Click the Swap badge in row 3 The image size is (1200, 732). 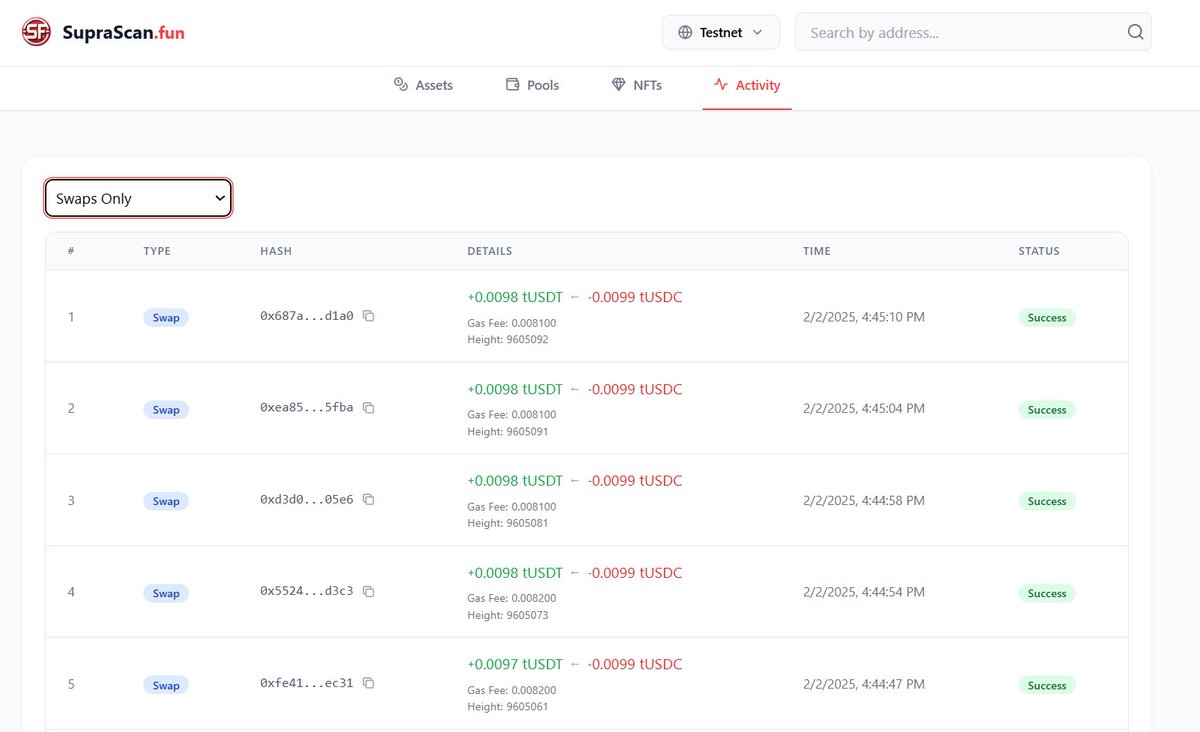(x=166, y=501)
